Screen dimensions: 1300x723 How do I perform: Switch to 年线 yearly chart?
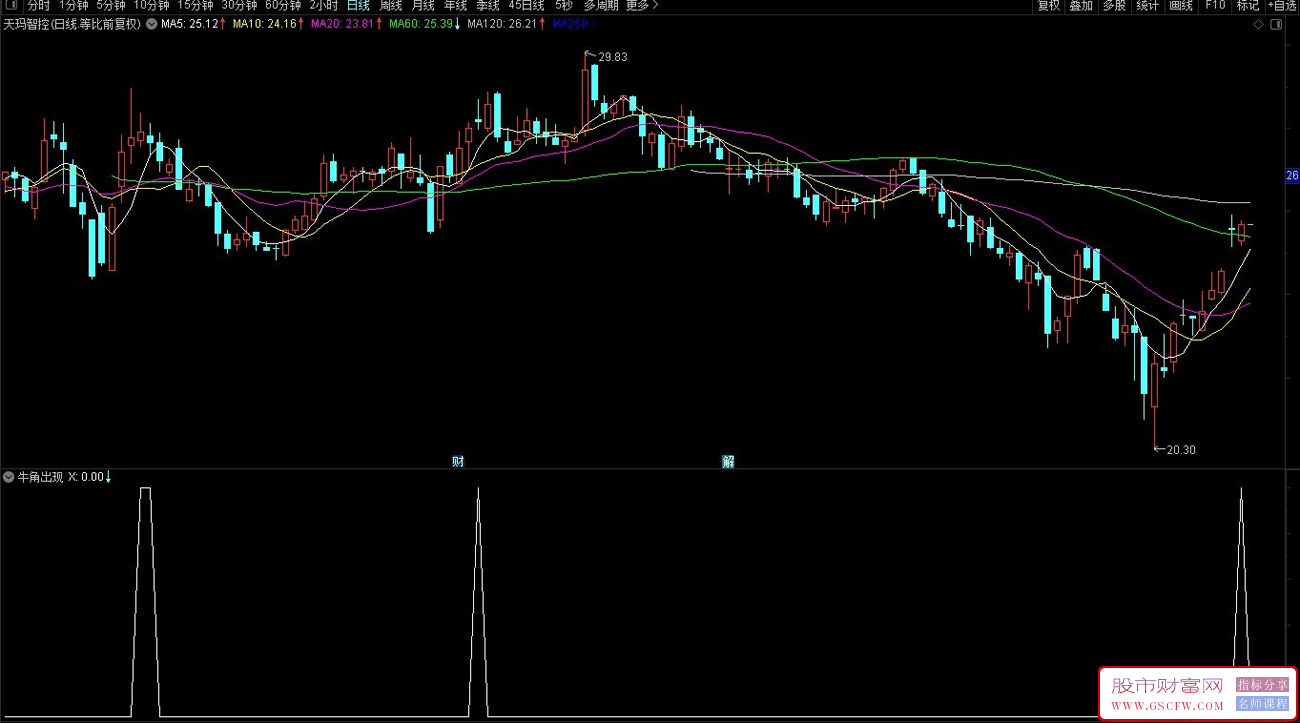[455, 6]
